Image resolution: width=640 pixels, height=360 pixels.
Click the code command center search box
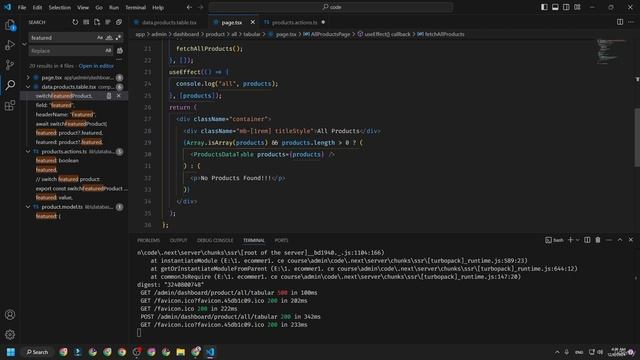(x=331, y=7)
